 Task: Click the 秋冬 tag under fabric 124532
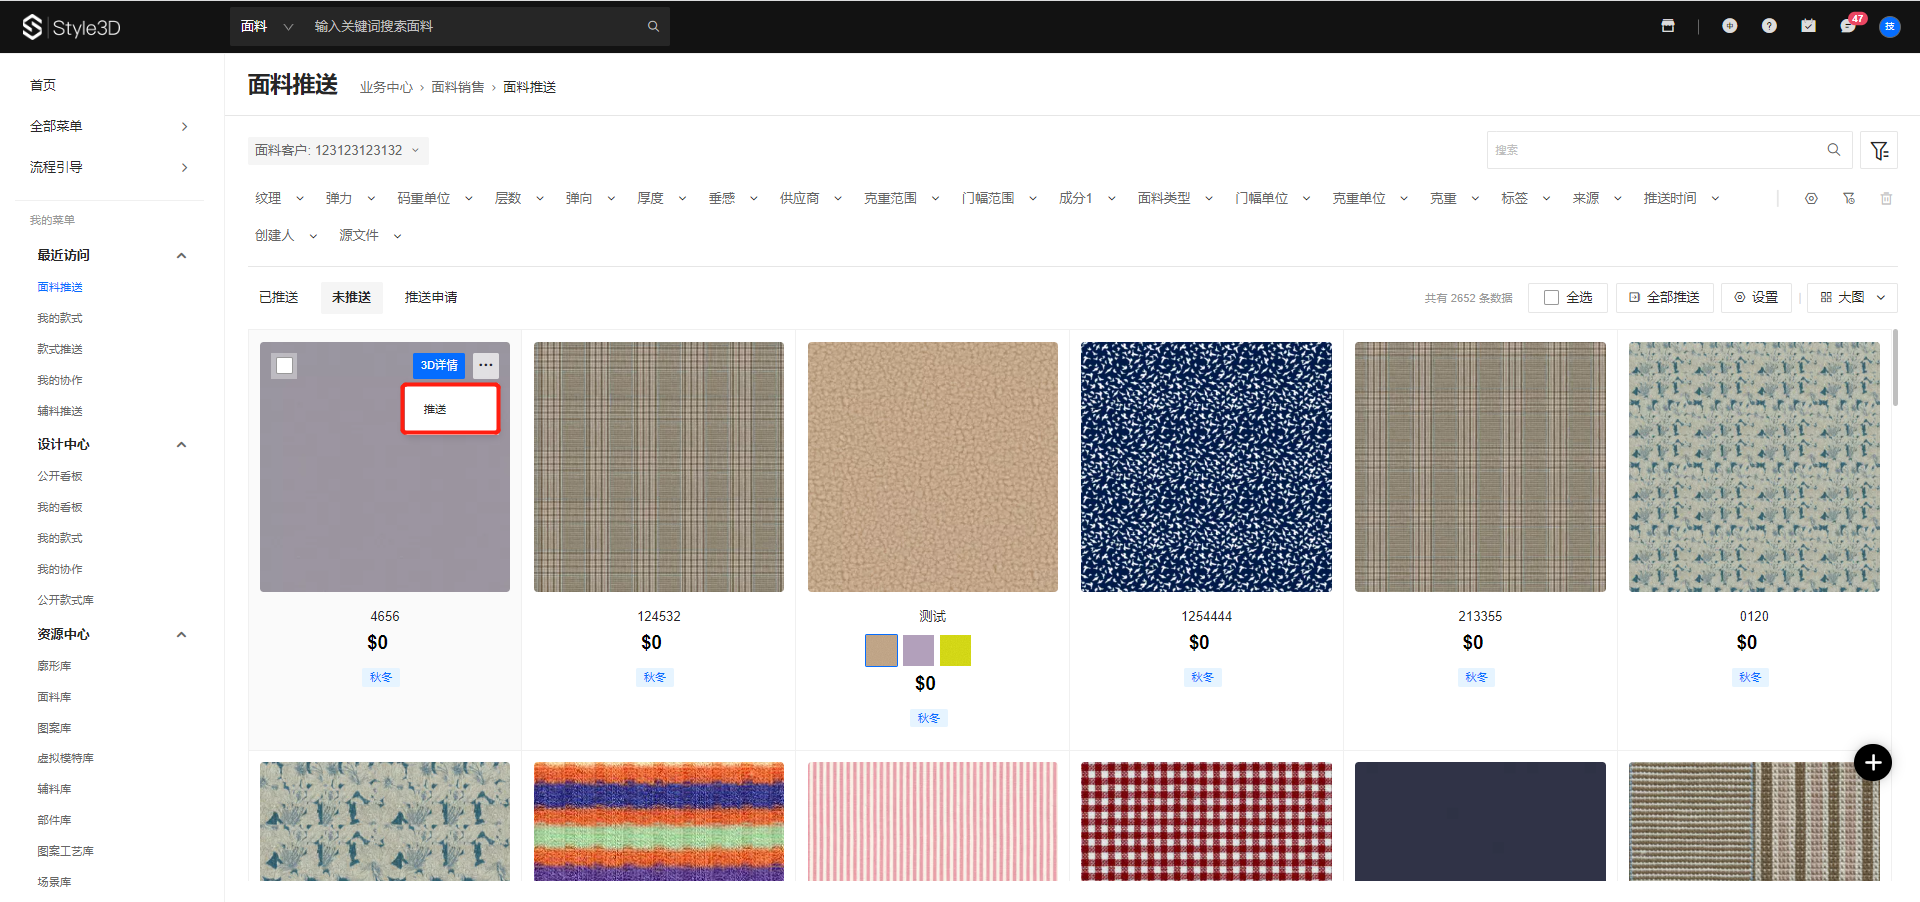655,678
